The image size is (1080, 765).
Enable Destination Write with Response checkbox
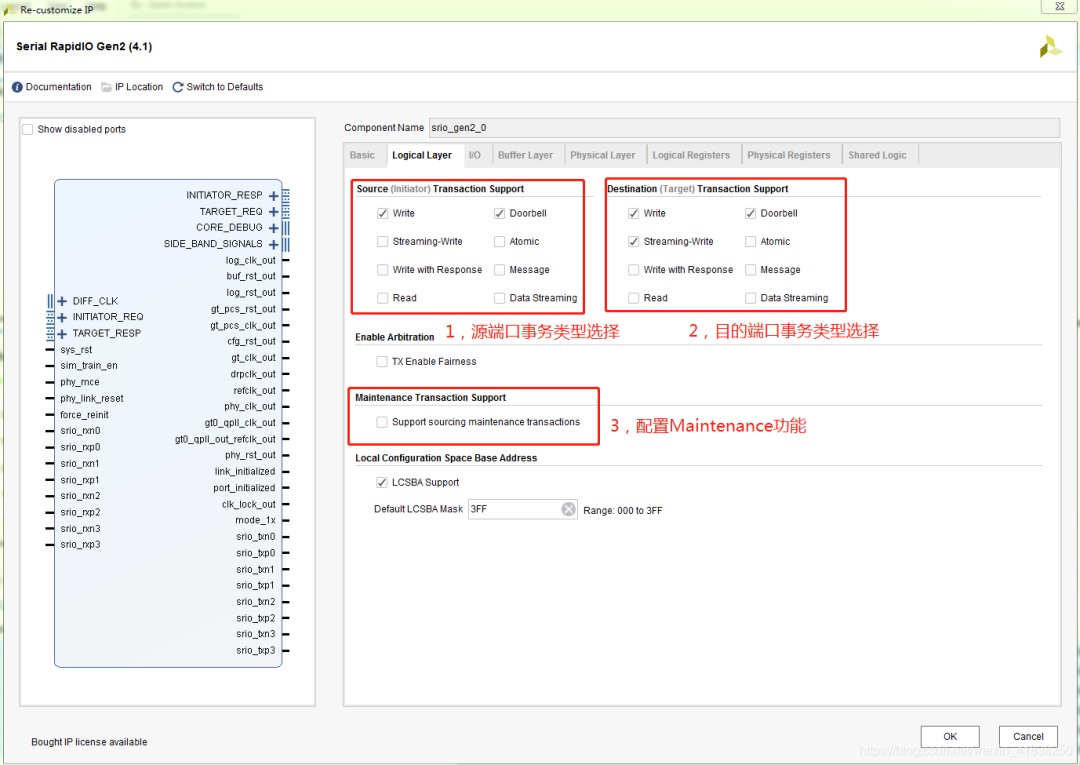[633, 270]
